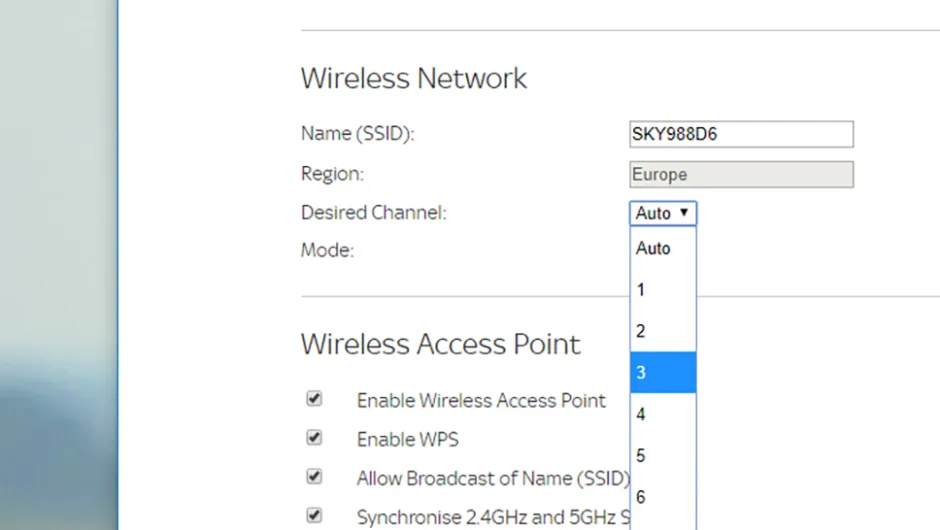Choose channel 1 from the dropdown list

pos(663,290)
